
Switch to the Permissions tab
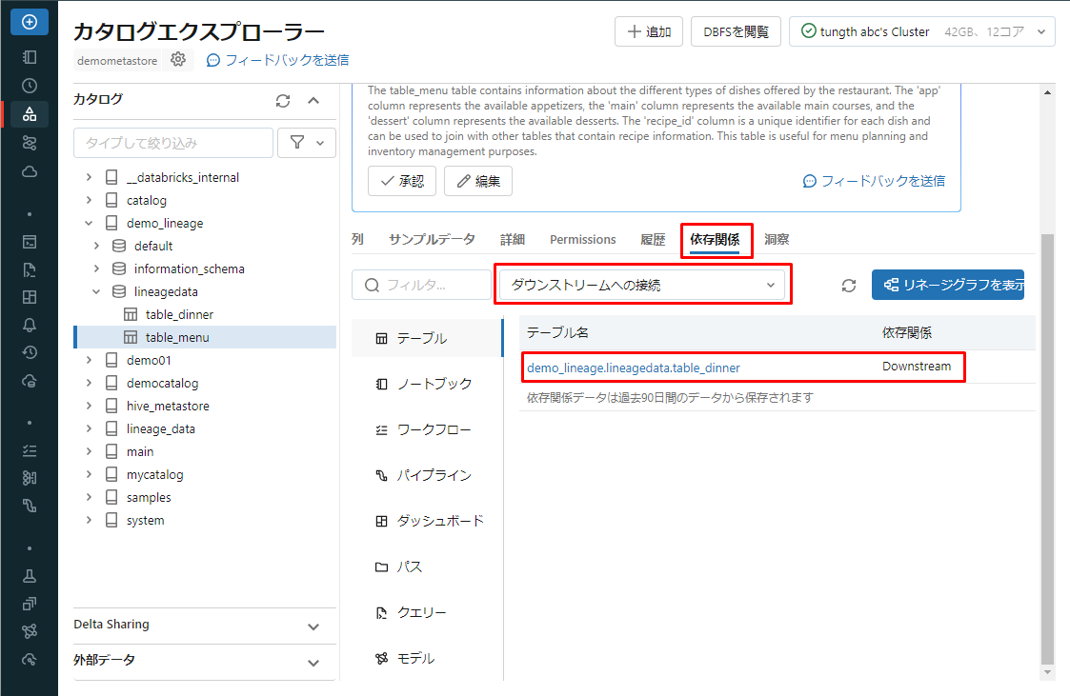(x=582, y=240)
